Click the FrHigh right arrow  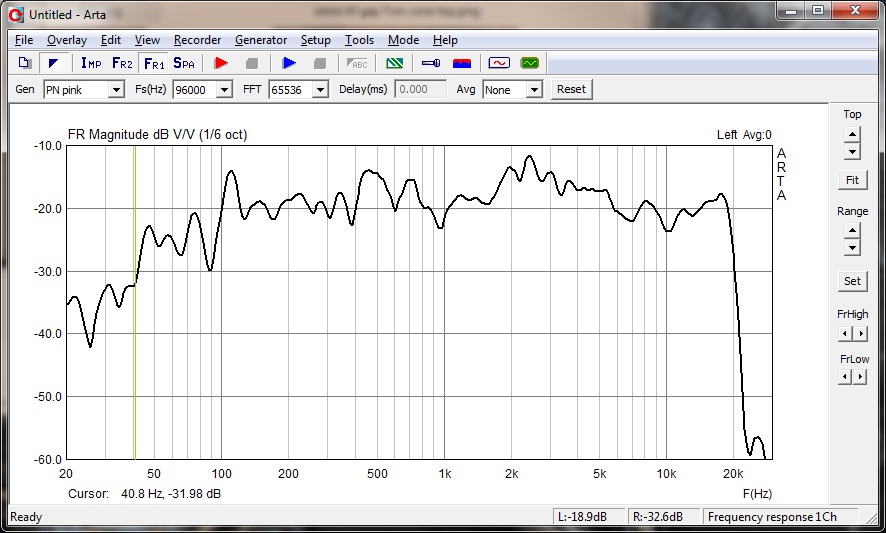[860, 333]
